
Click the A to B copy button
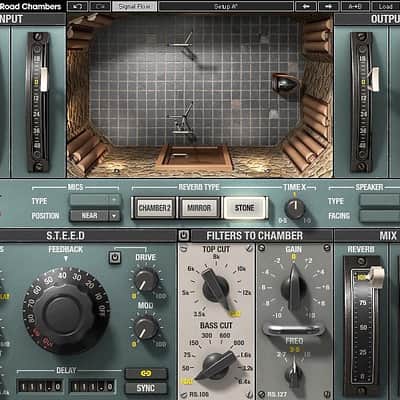tap(355, 6)
